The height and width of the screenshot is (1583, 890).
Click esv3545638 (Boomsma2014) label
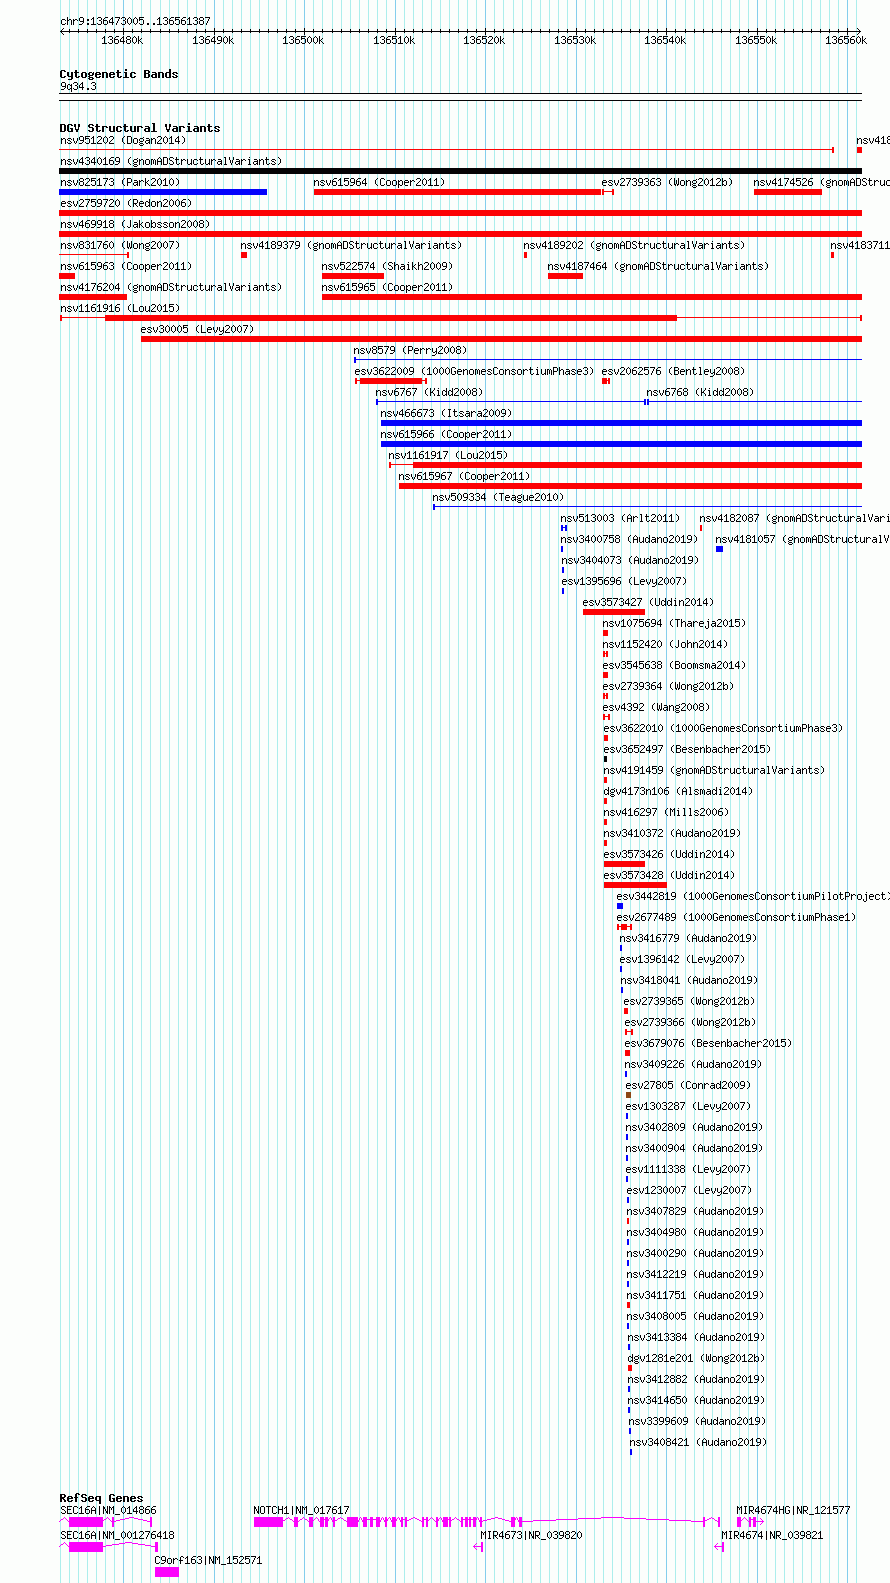click(x=674, y=665)
